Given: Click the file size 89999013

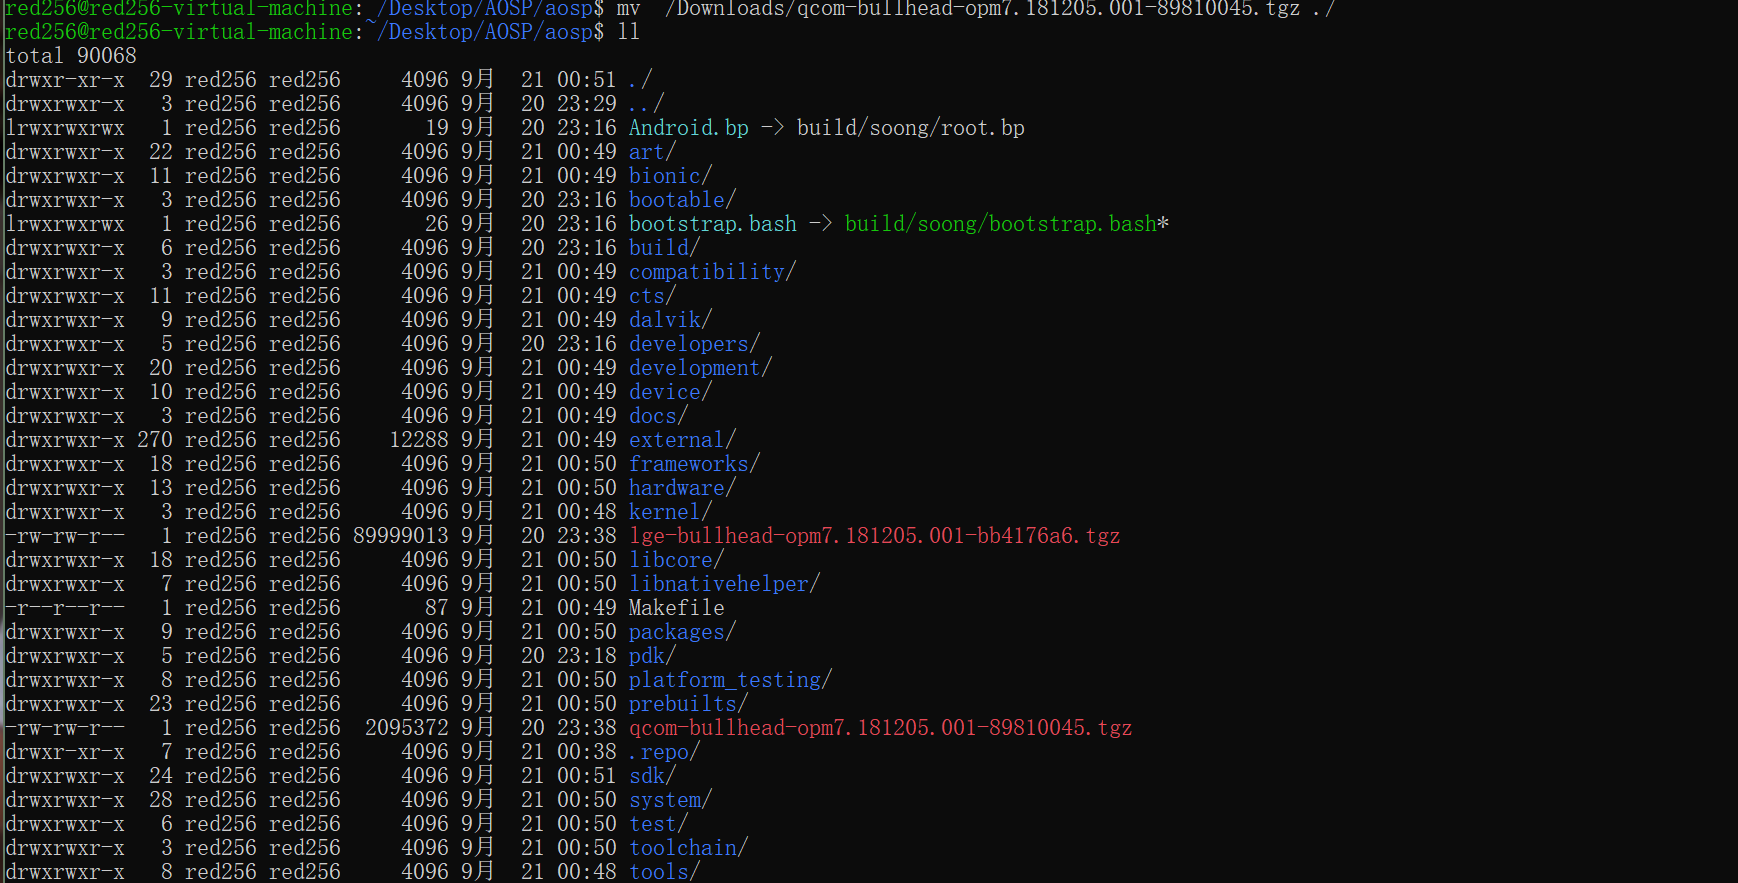Looking at the screenshot, I should (401, 536).
